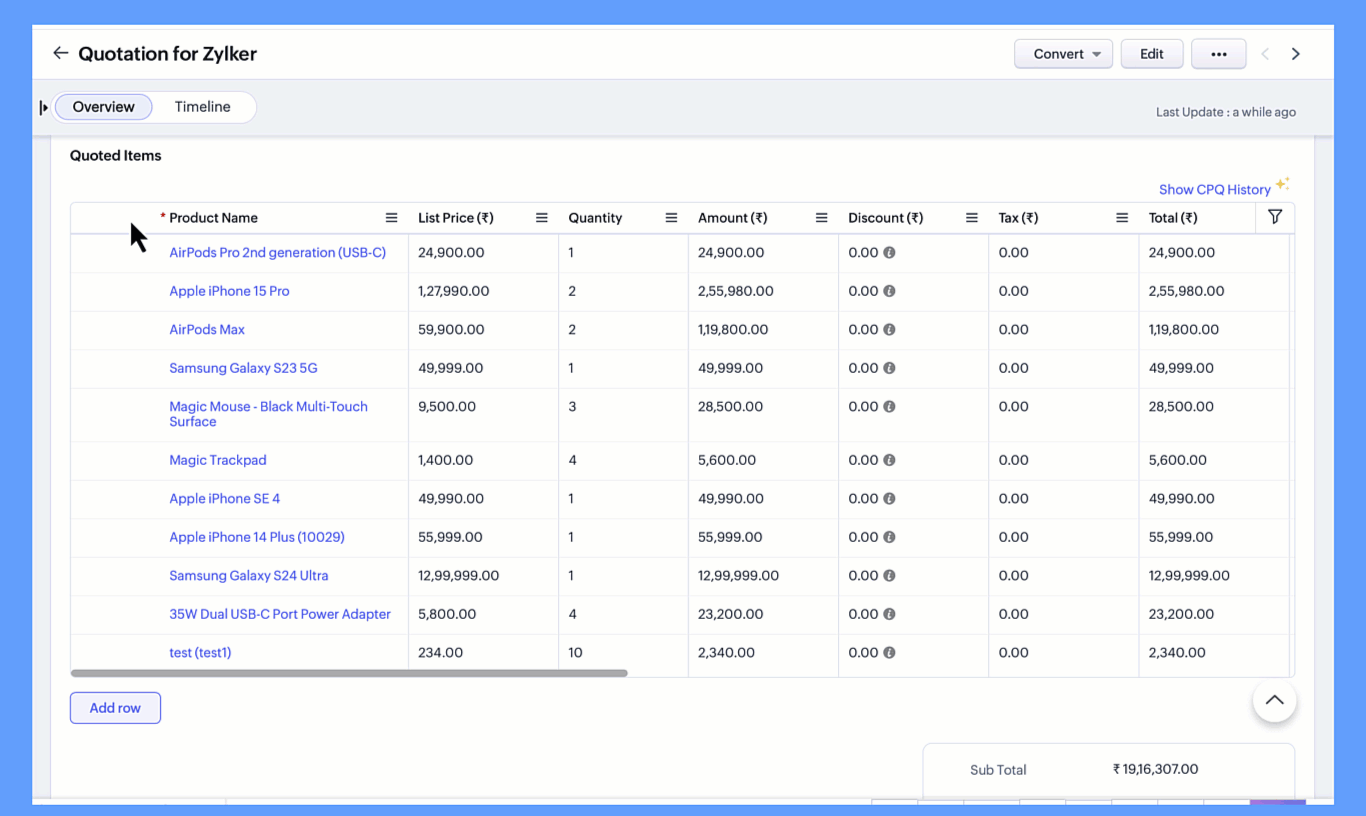Switch to the Timeline tab
Image resolution: width=1366 pixels, height=816 pixels.
click(202, 107)
